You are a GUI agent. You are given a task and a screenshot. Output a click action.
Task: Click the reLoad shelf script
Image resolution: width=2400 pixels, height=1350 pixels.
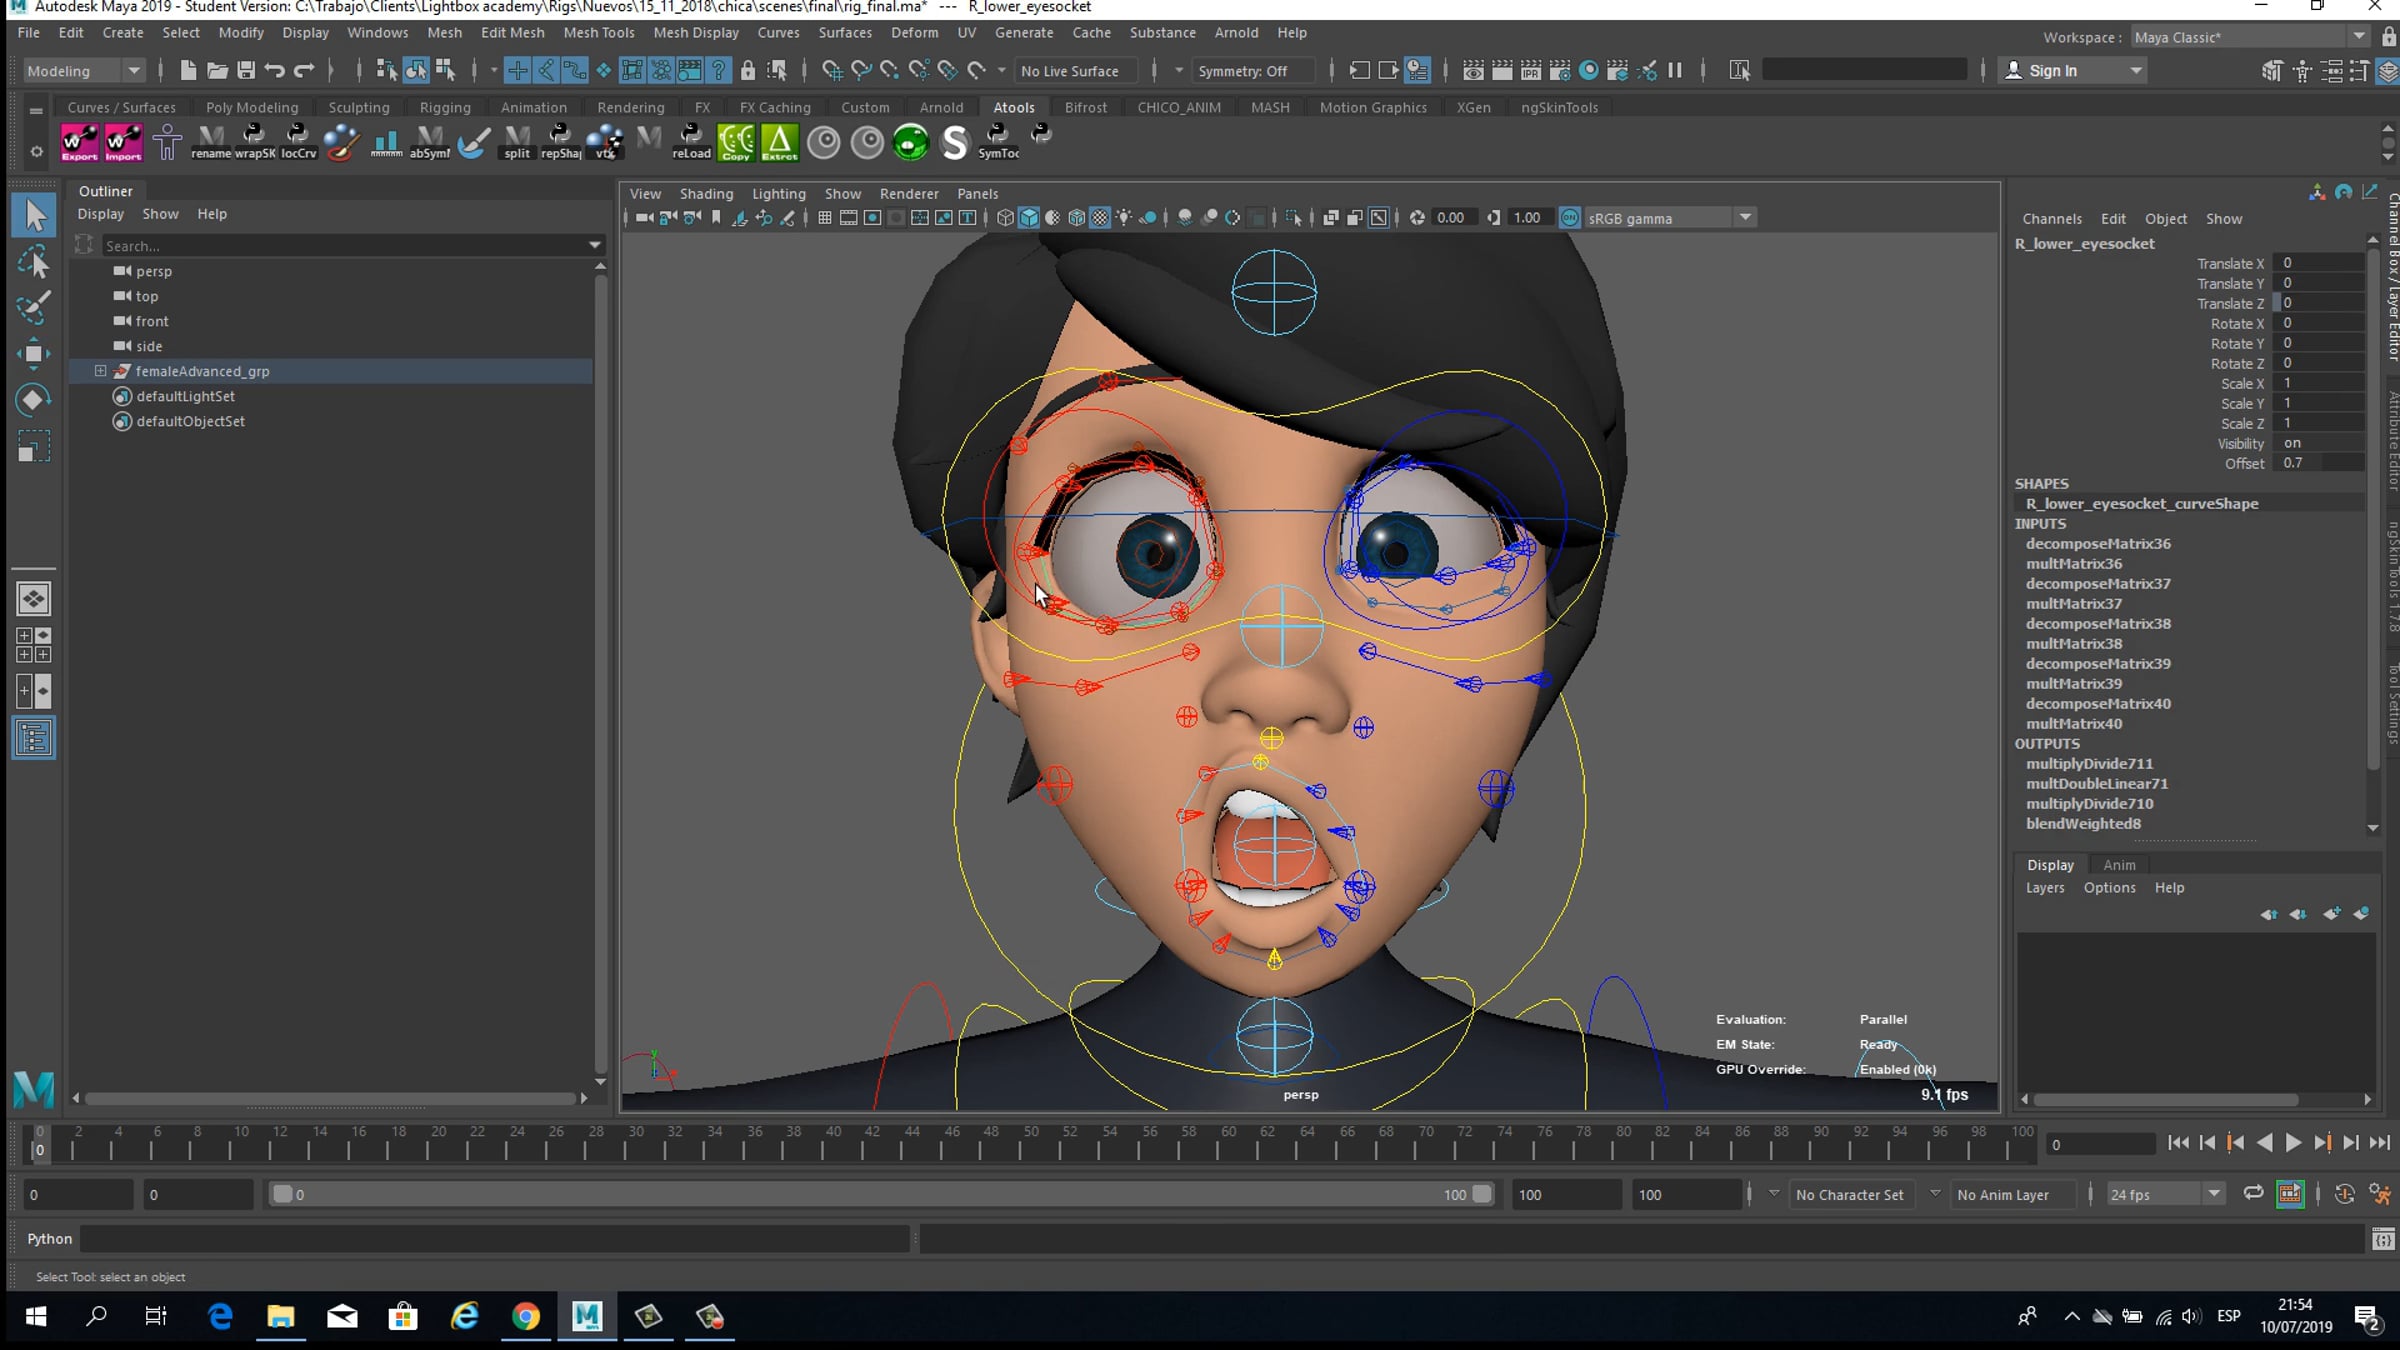coord(691,142)
